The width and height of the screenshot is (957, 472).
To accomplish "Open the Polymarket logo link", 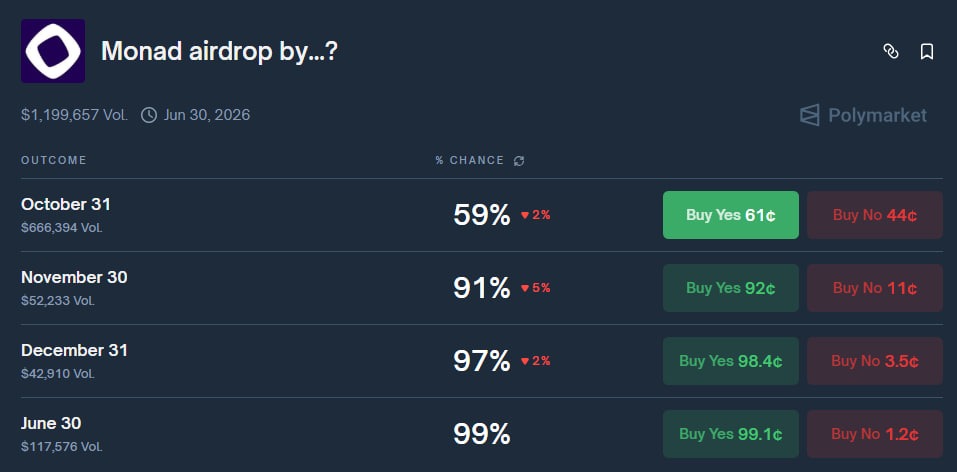I will tap(863, 115).
